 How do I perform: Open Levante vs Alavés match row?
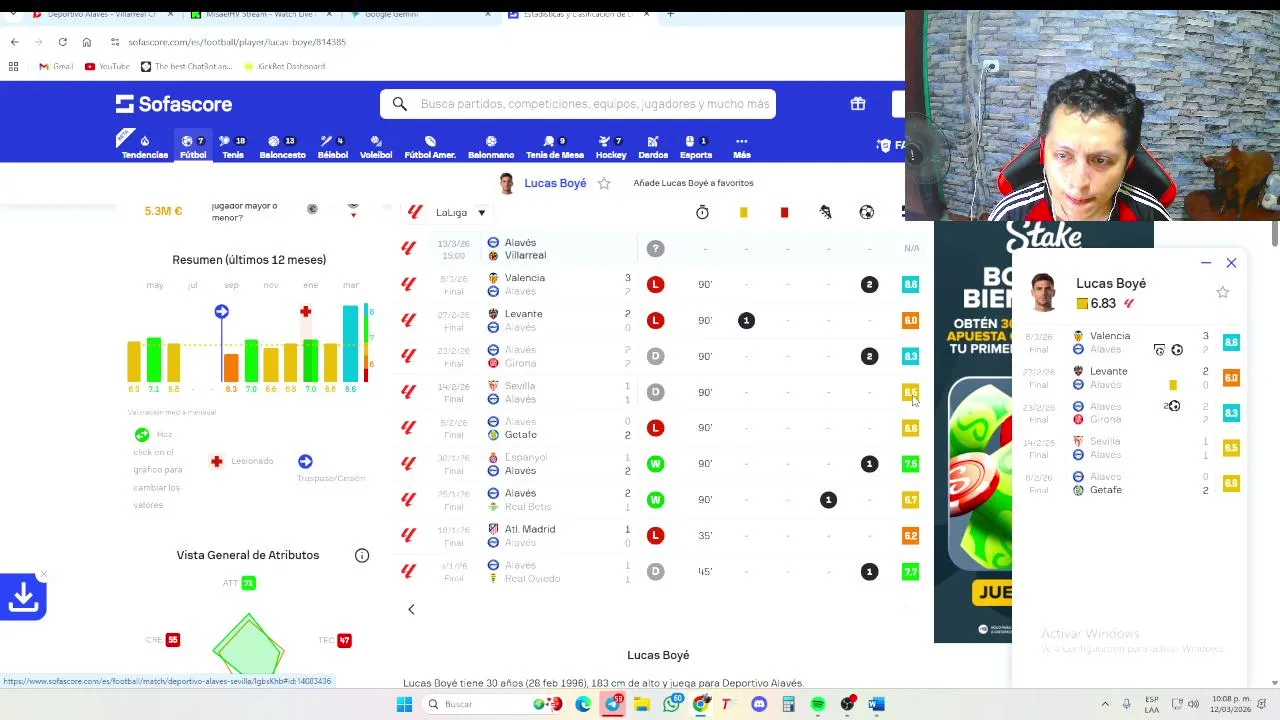pyautogui.click(x=660, y=320)
